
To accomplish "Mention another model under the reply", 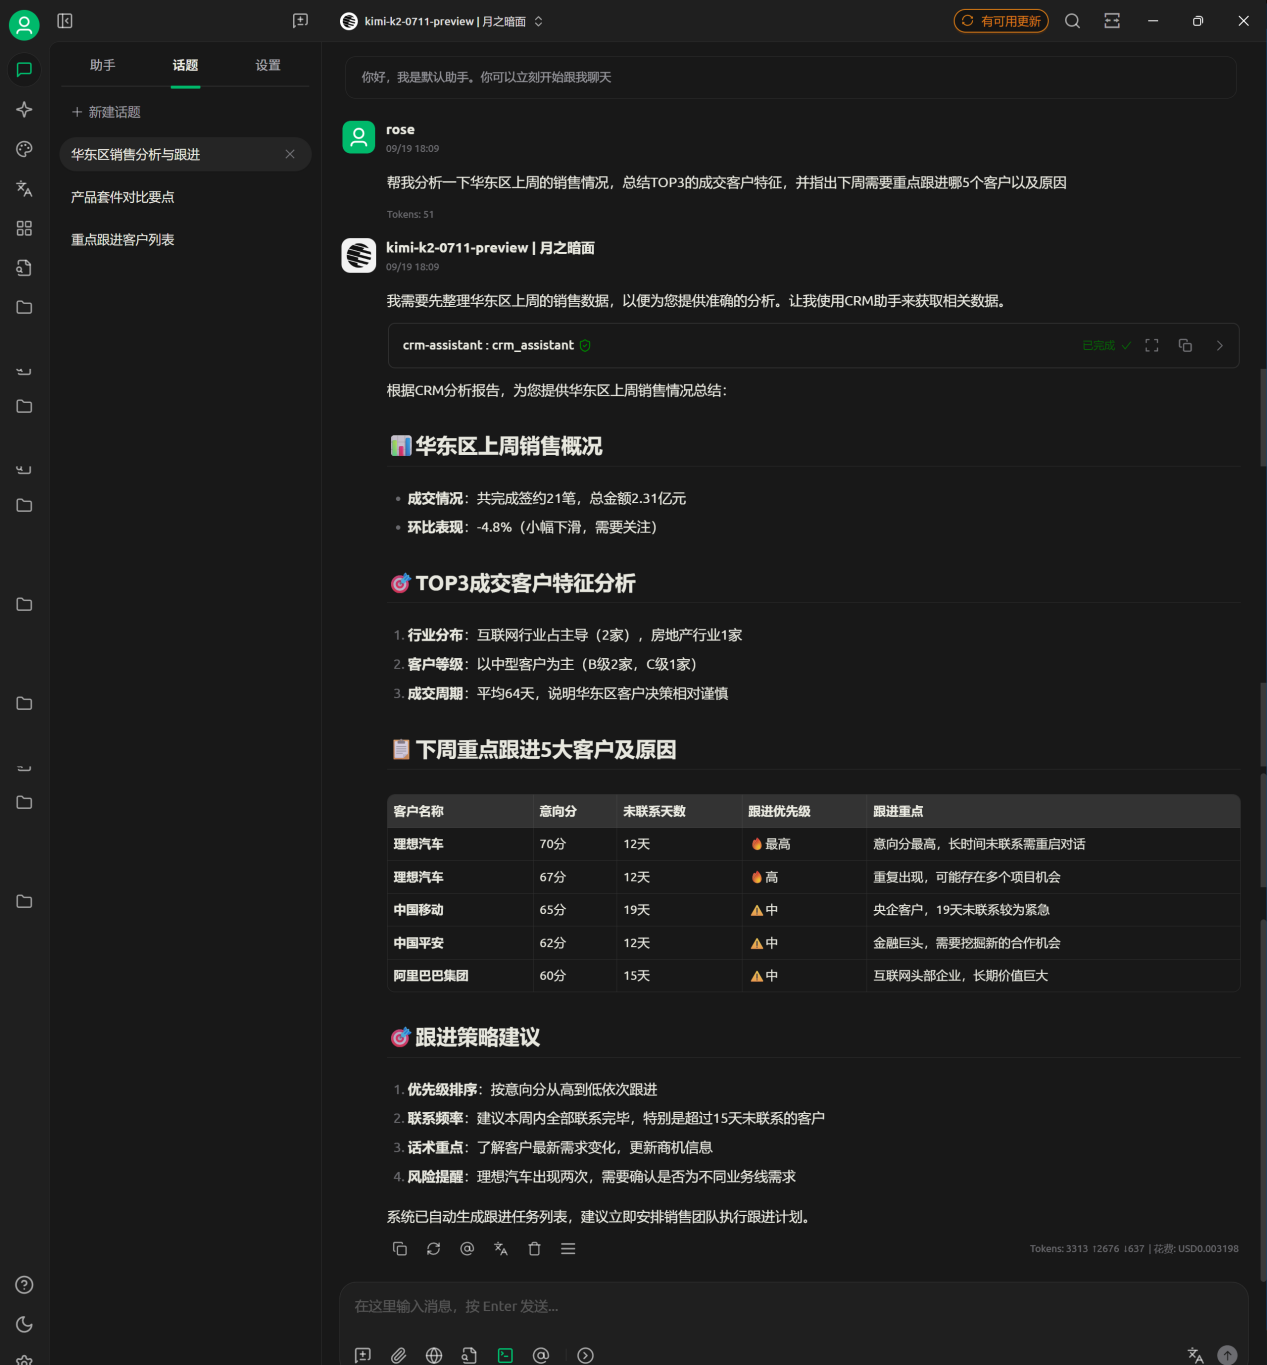I will [467, 1249].
